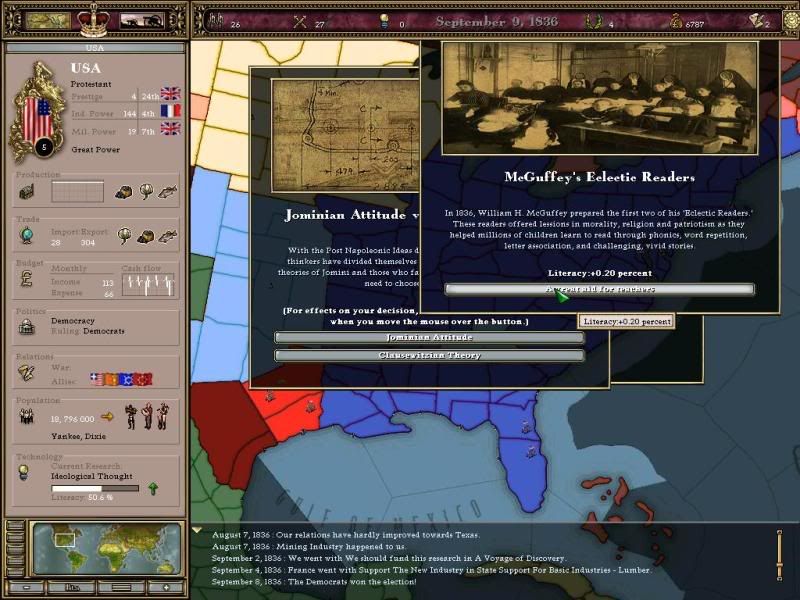Viewport: 800px width, 600px height.
Task: Open the Trade screen via the globe icon
Action: click(x=25, y=236)
